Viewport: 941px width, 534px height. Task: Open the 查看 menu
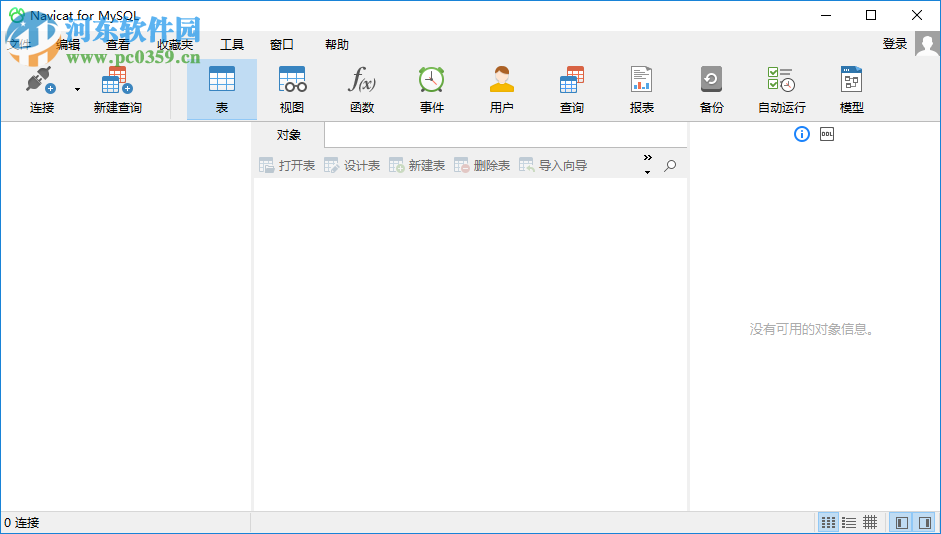tap(118, 44)
